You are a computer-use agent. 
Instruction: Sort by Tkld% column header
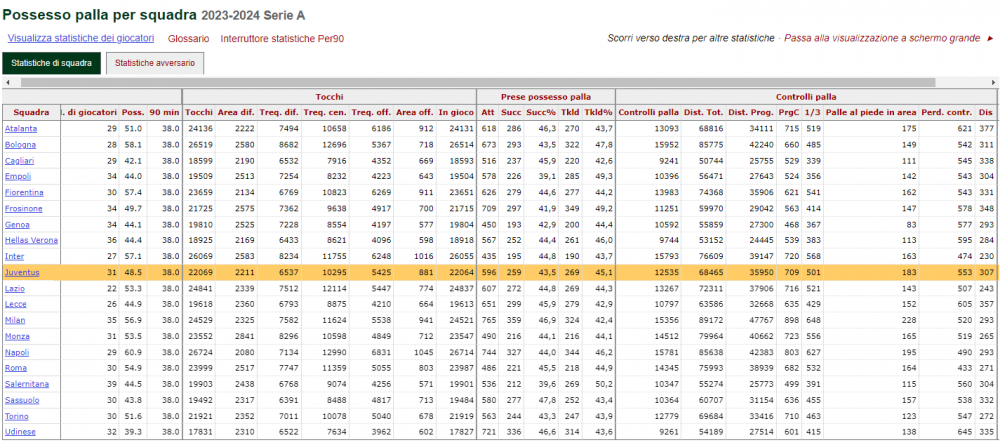click(598, 112)
